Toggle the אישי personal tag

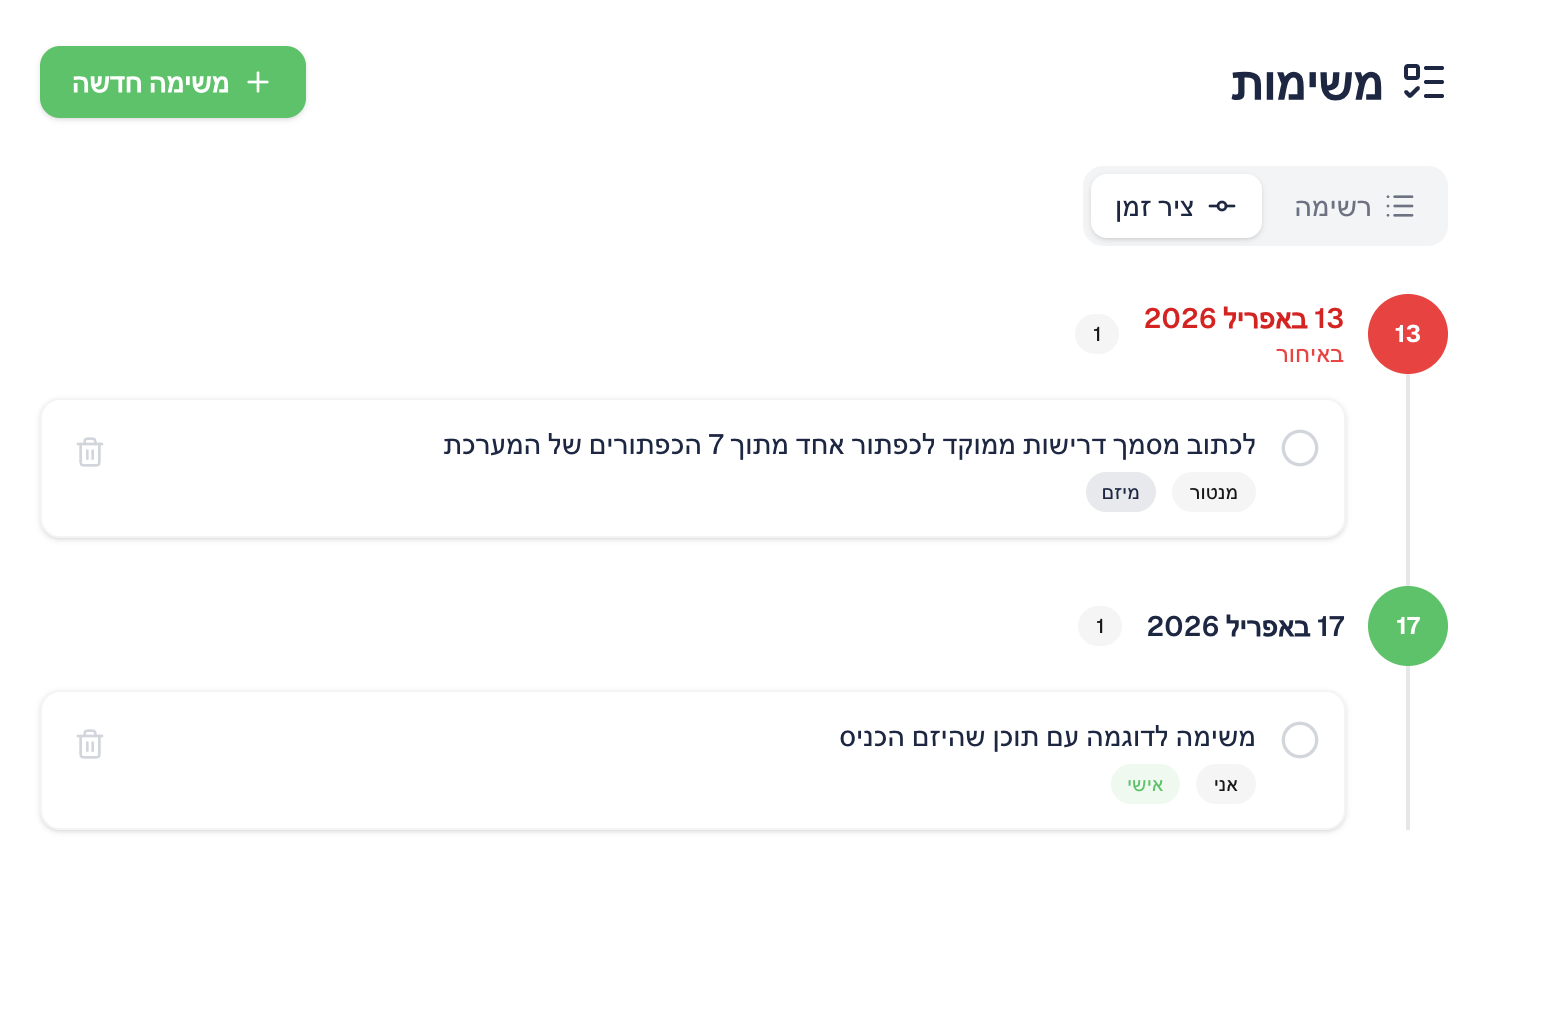click(1145, 784)
